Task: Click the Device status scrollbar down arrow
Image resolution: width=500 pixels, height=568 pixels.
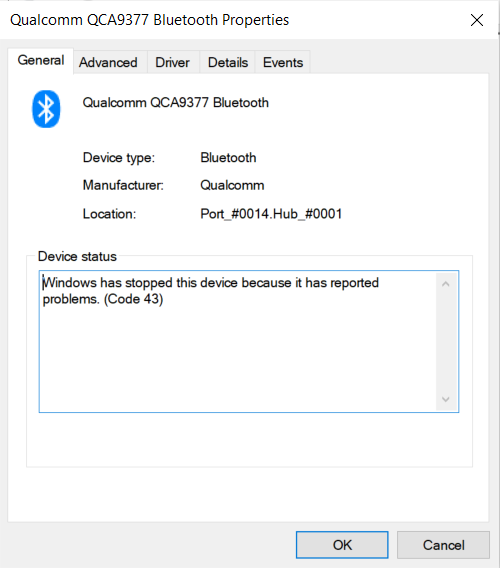Action: click(x=446, y=399)
